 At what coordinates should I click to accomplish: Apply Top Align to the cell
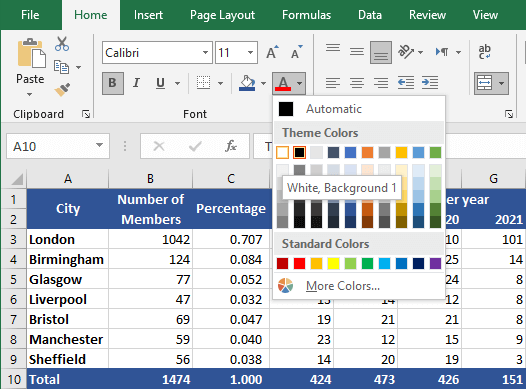333,49
